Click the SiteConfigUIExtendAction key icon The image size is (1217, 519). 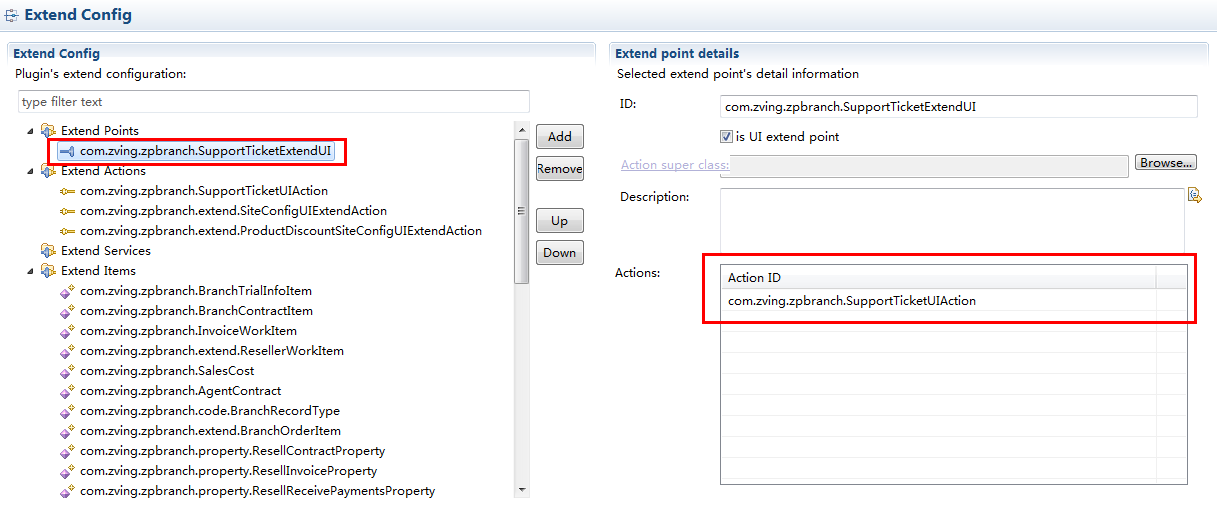[67, 211]
